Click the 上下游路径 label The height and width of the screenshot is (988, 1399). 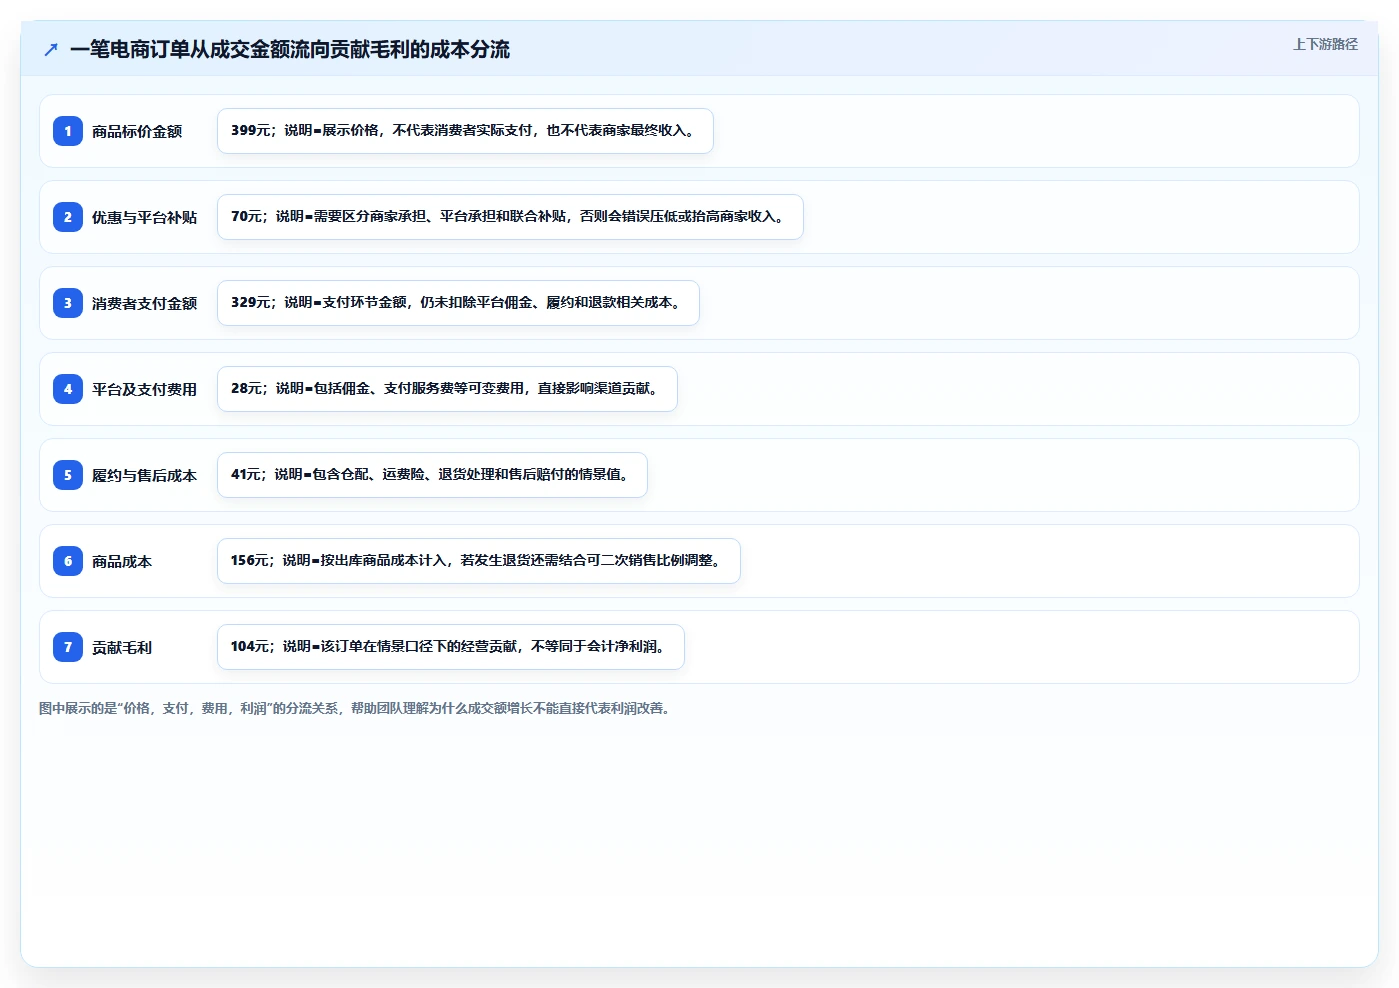[x=1325, y=44]
